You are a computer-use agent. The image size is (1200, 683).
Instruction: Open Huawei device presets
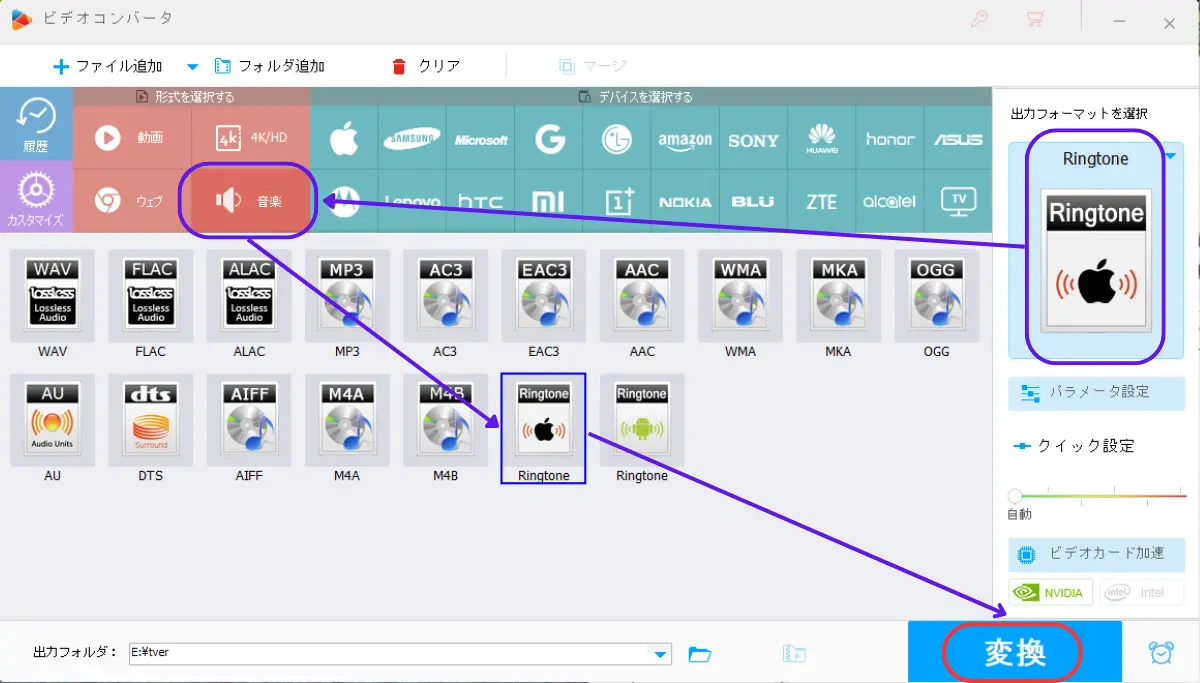point(822,139)
